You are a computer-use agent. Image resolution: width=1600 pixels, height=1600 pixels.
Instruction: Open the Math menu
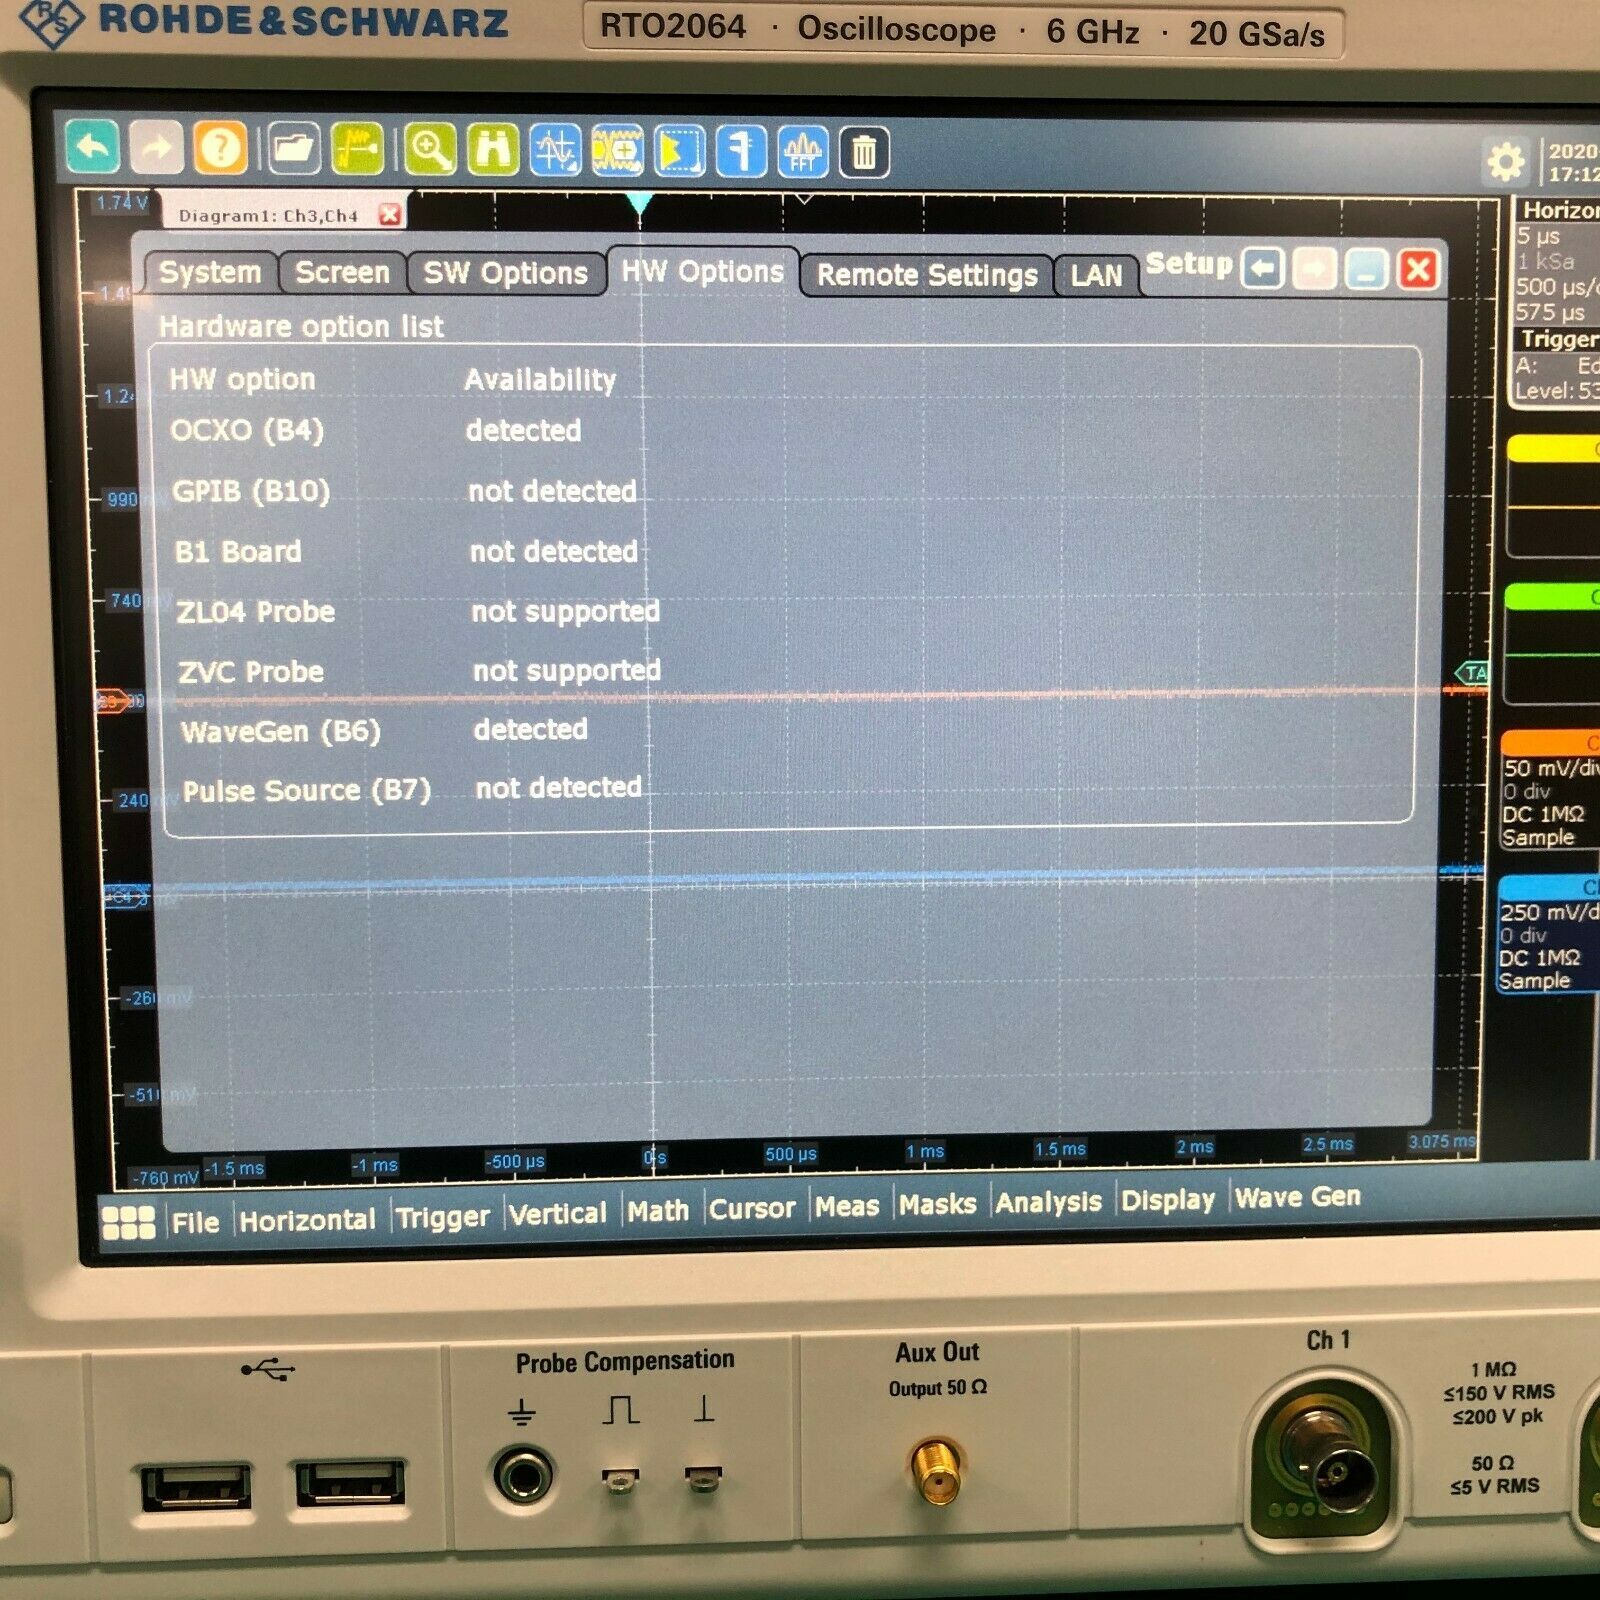coord(658,1211)
